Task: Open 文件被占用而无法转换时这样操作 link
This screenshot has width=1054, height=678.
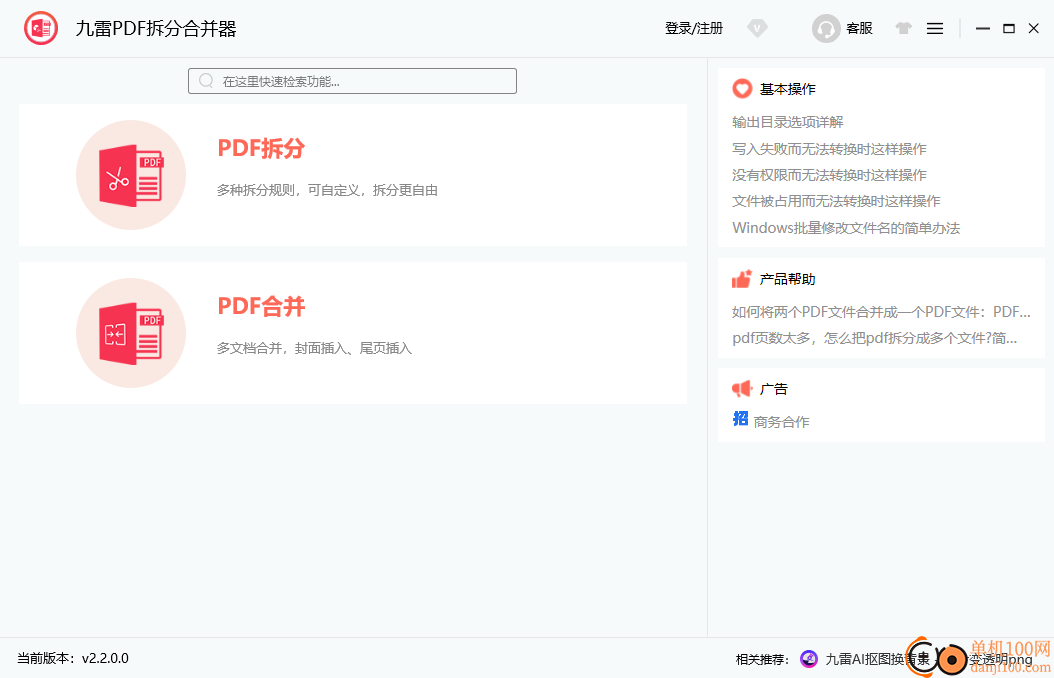Action: (836, 201)
